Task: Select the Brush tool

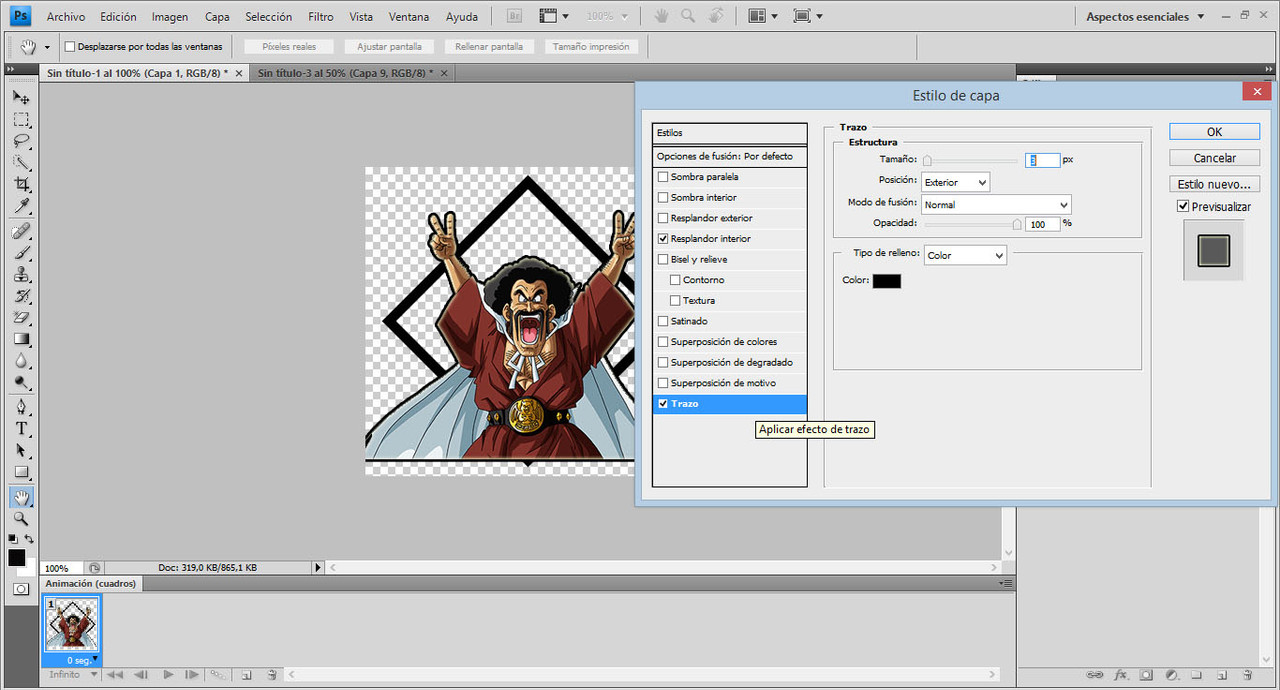Action: [x=21, y=253]
